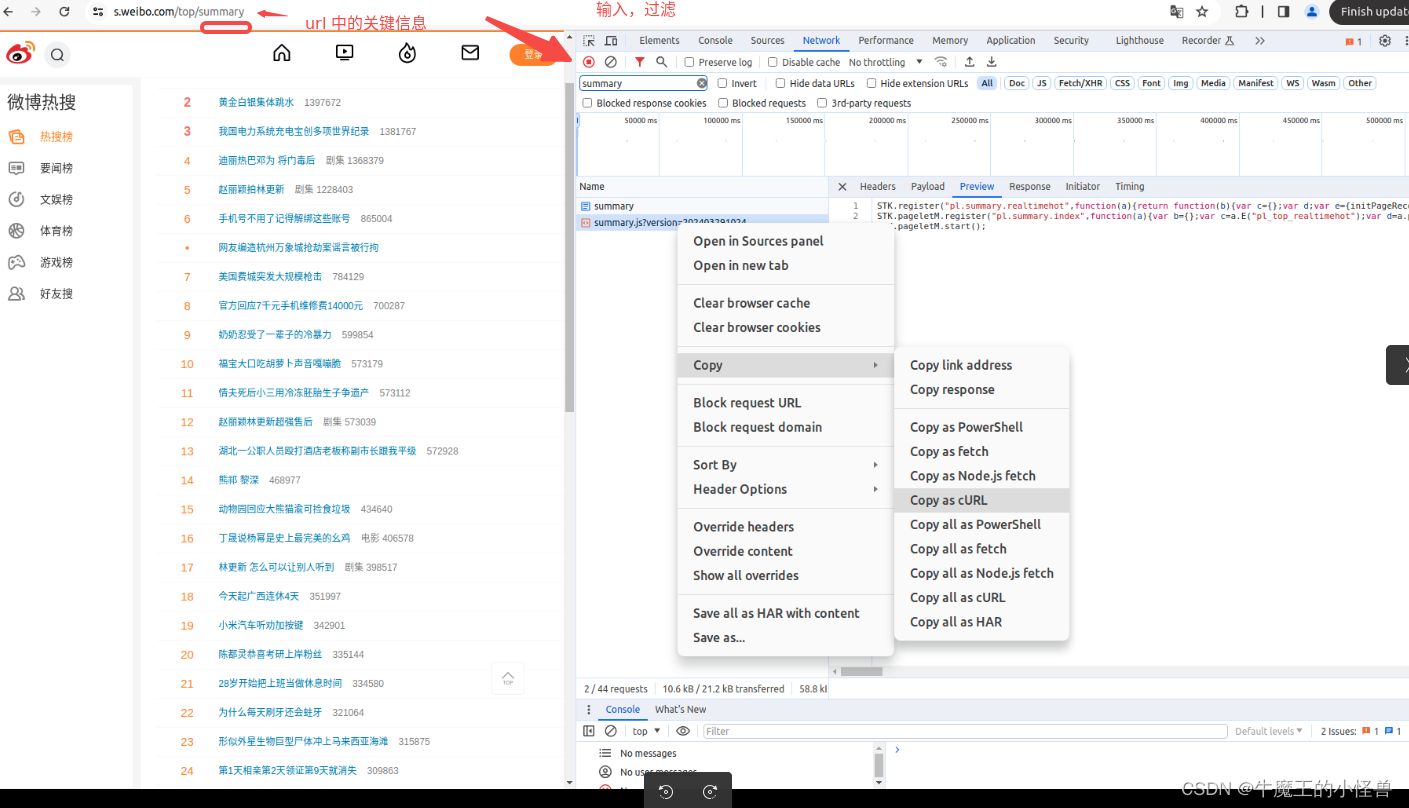The width and height of the screenshot is (1409, 808).
Task: Clear the summary filter text
Action: [702, 84]
